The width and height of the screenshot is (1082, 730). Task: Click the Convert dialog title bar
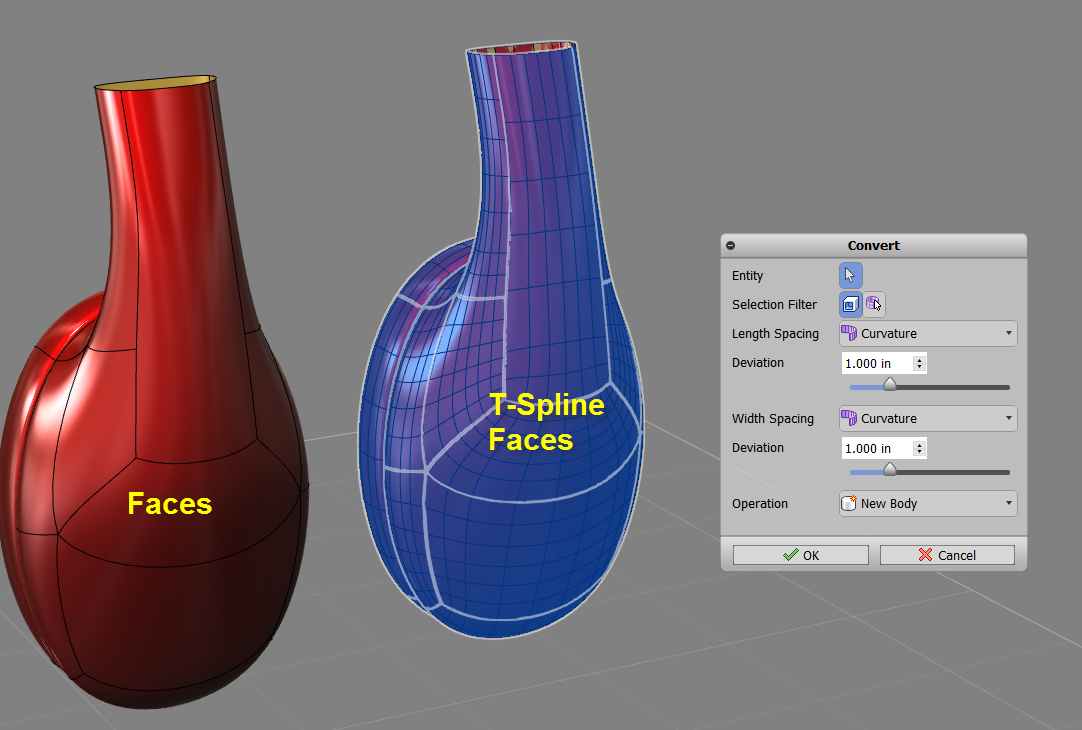874,246
